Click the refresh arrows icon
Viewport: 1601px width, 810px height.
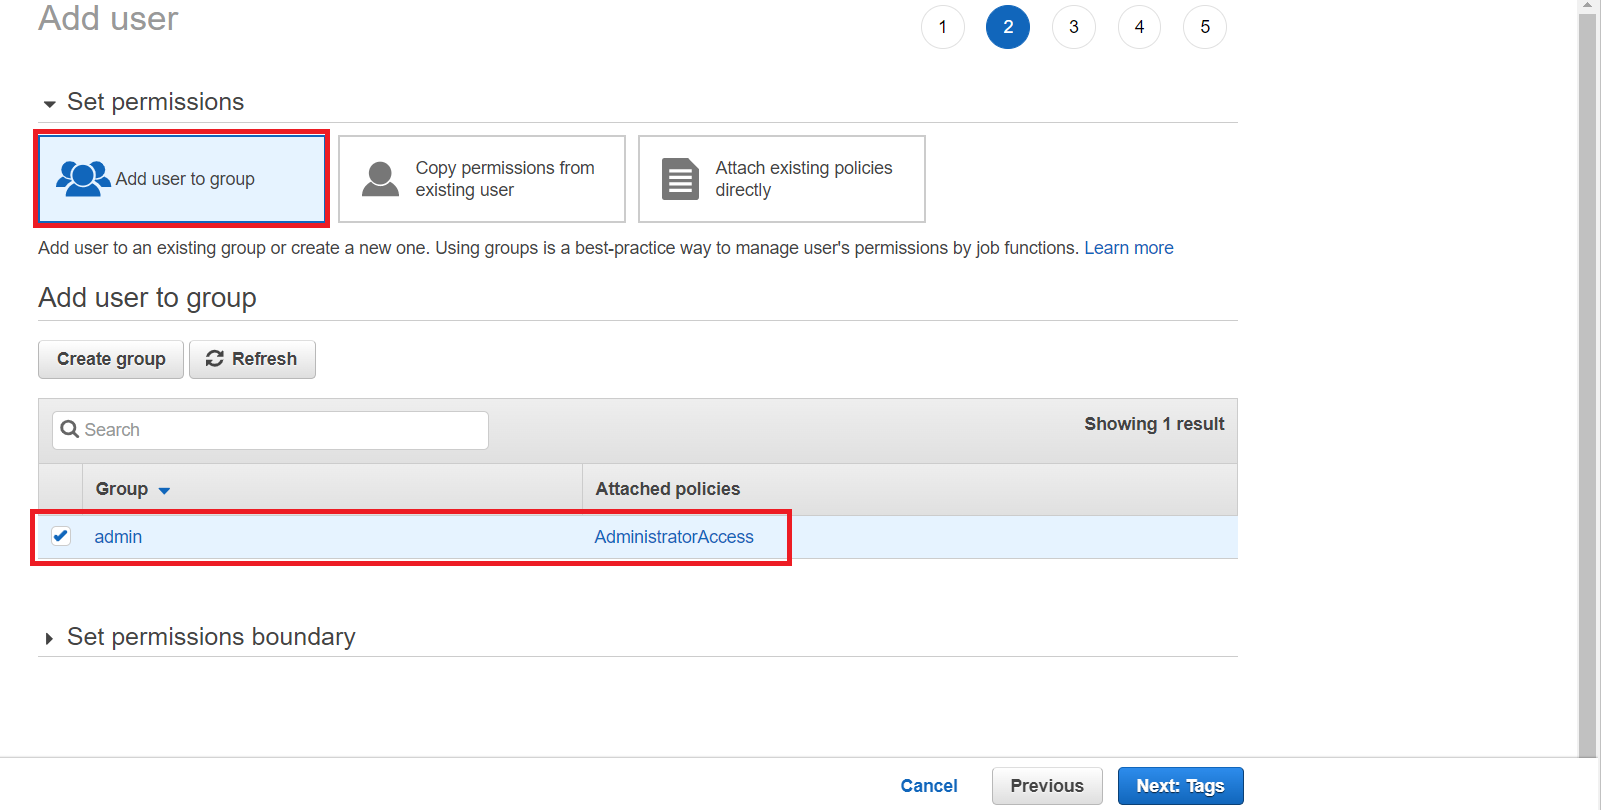click(x=214, y=359)
